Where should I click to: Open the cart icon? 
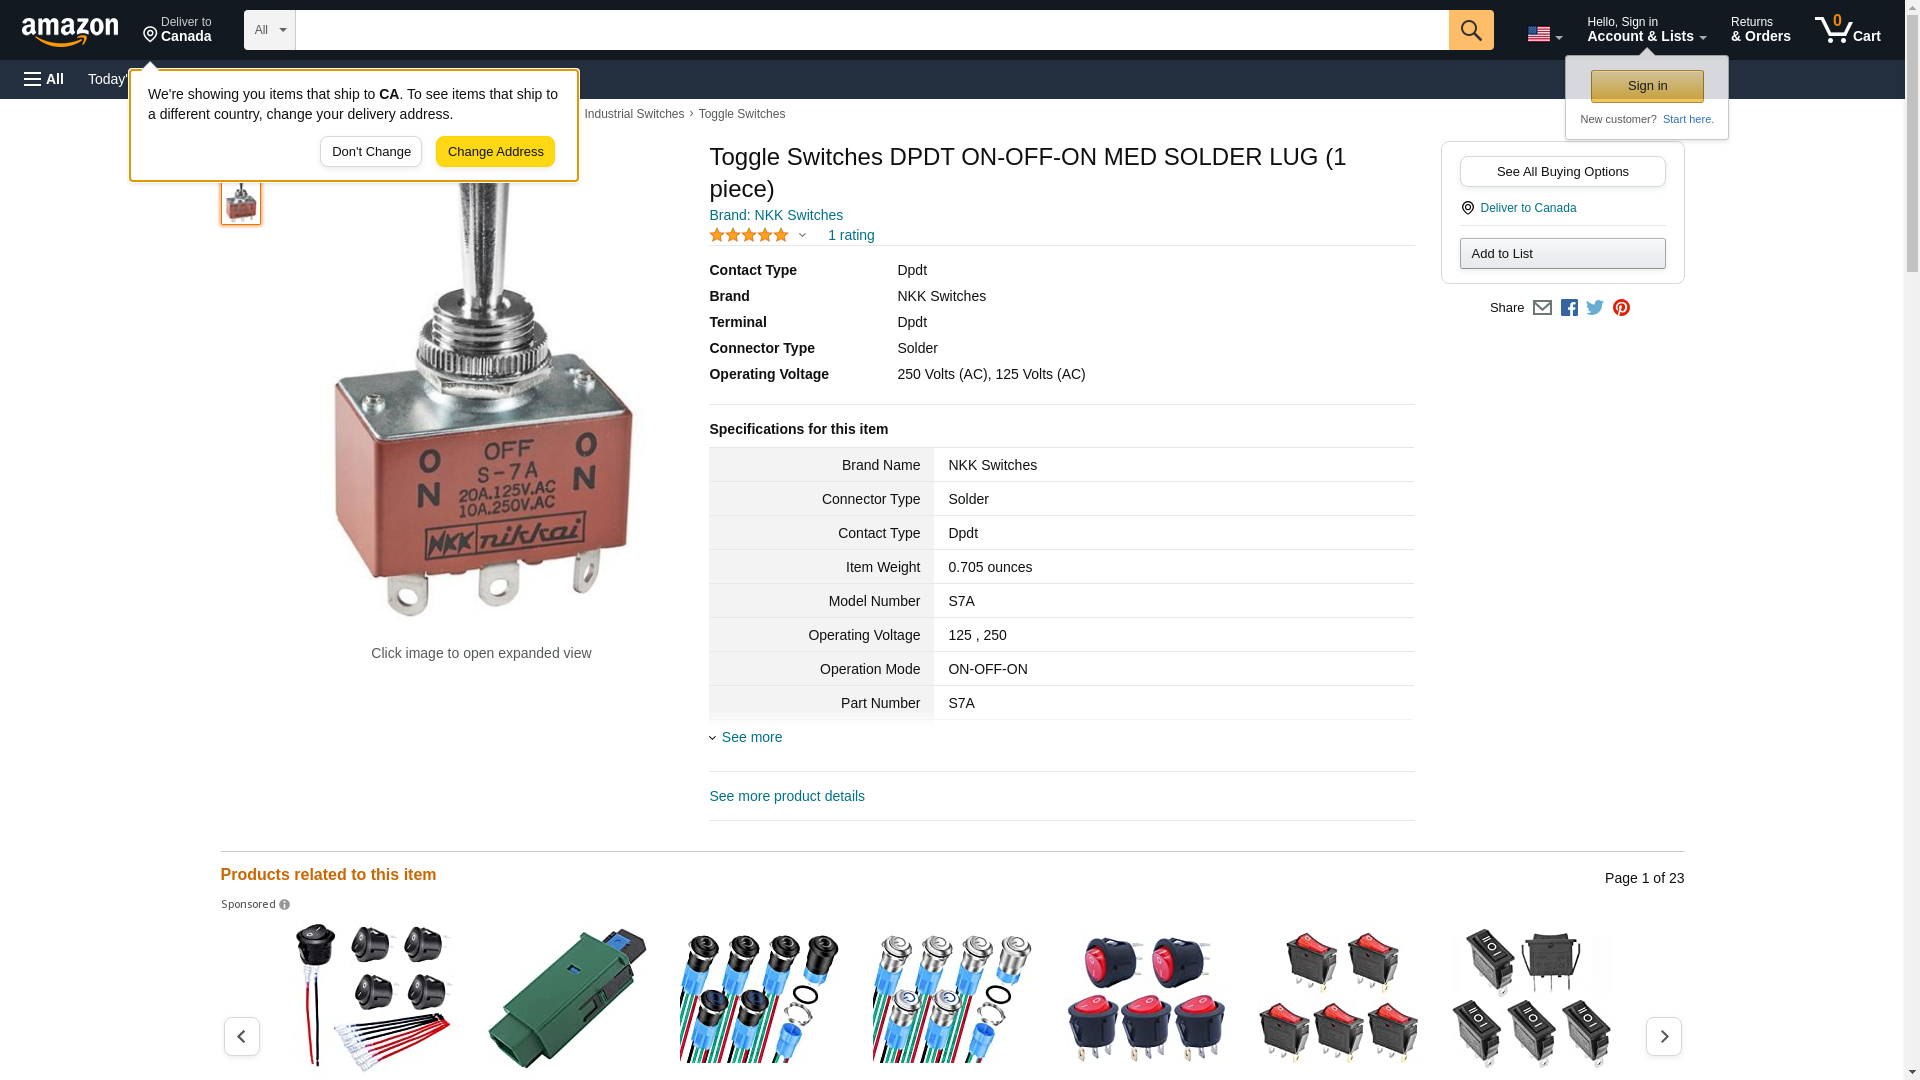tap(1848, 30)
